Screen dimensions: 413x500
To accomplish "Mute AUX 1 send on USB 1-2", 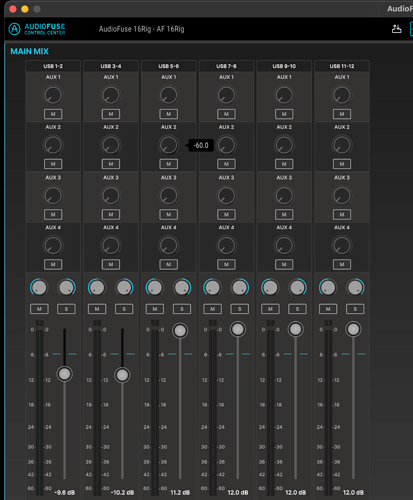I will coord(53,114).
